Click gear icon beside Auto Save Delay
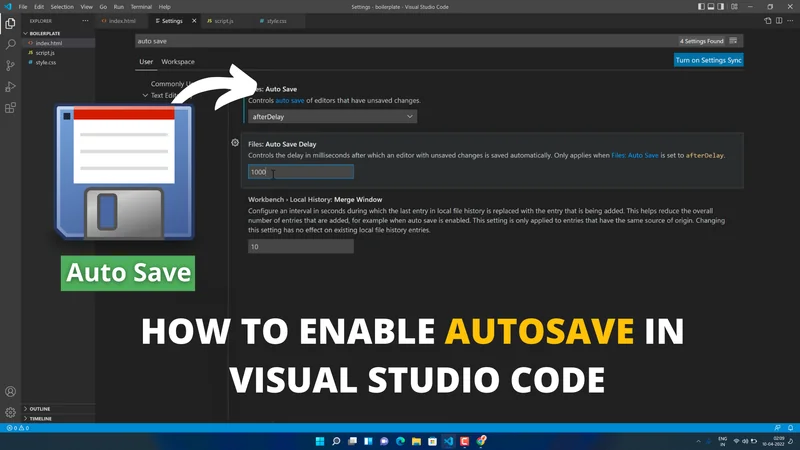The width and height of the screenshot is (800, 450). 235,143
